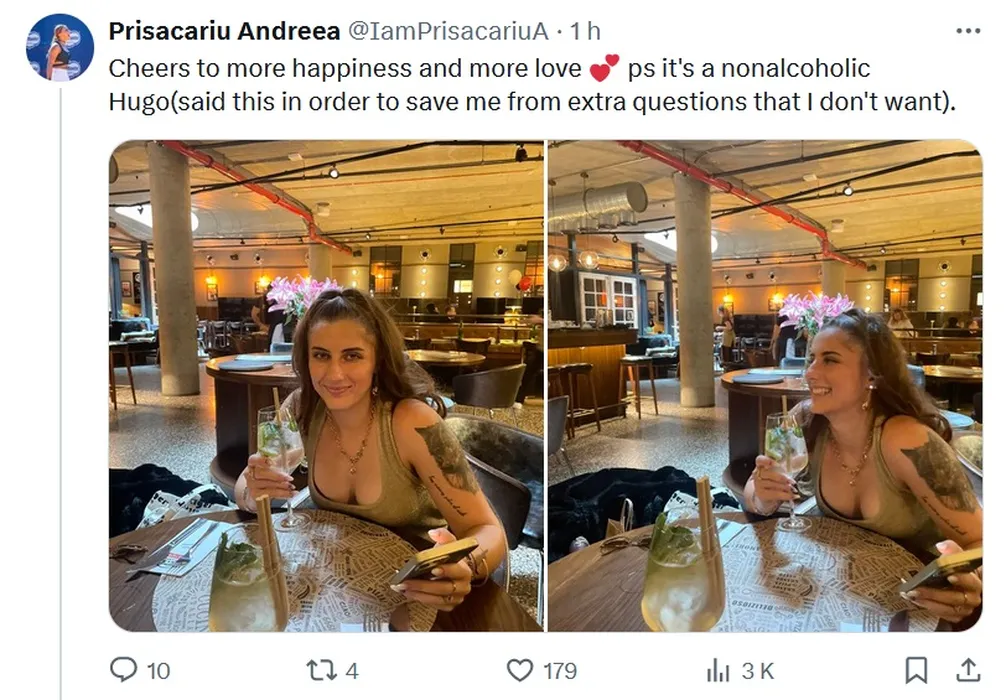The height and width of the screenshot is (700, 1006).
Task: Click the tweet line starting with Hugo
Action: click(525, 100)
